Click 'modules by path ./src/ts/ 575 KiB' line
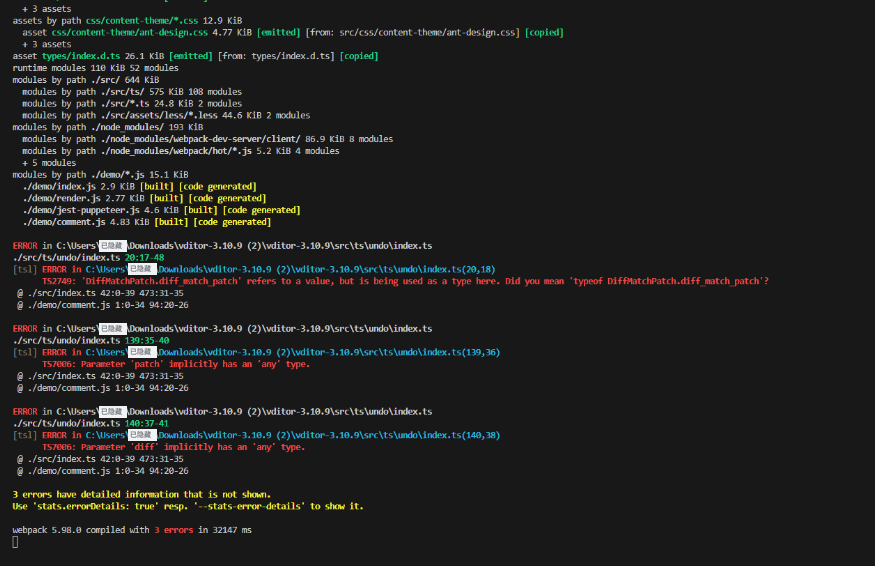Screen dimensions: 875x566 pyautogui.click(x=132, y=92)
